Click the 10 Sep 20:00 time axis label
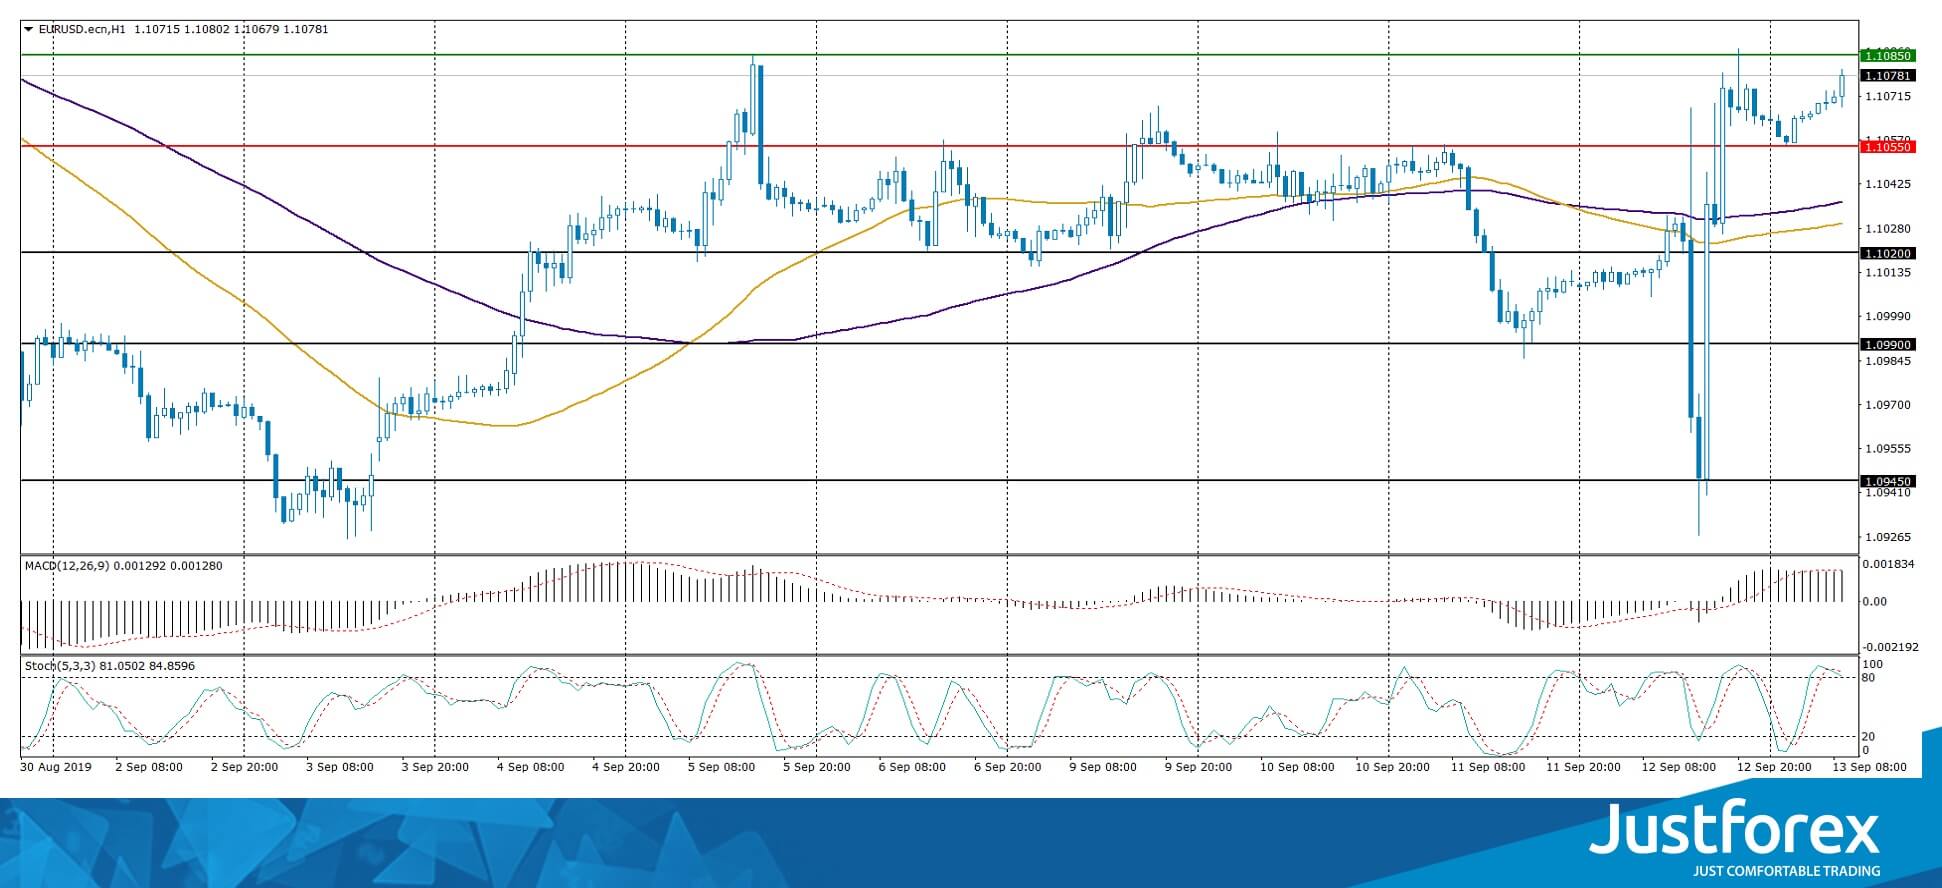 [1393, 768]
